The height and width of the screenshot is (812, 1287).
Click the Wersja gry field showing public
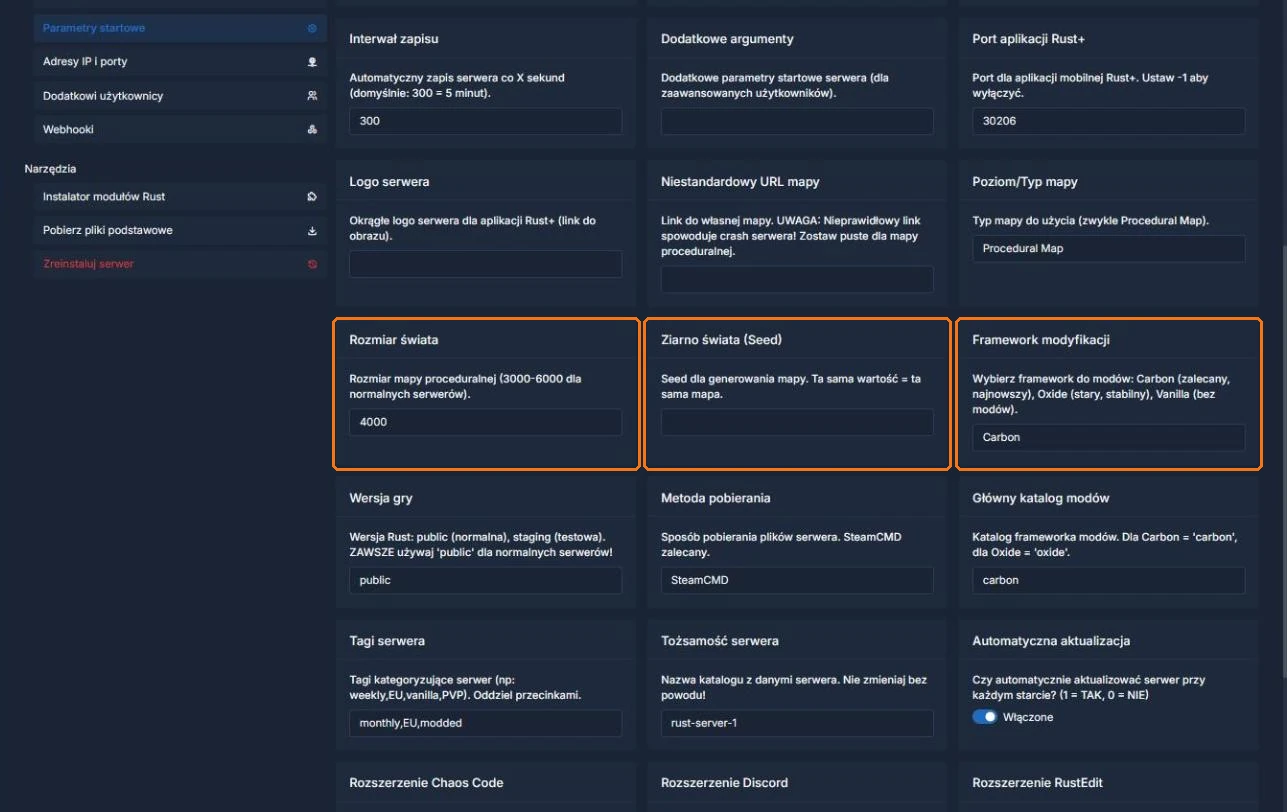tap(485, 580)
